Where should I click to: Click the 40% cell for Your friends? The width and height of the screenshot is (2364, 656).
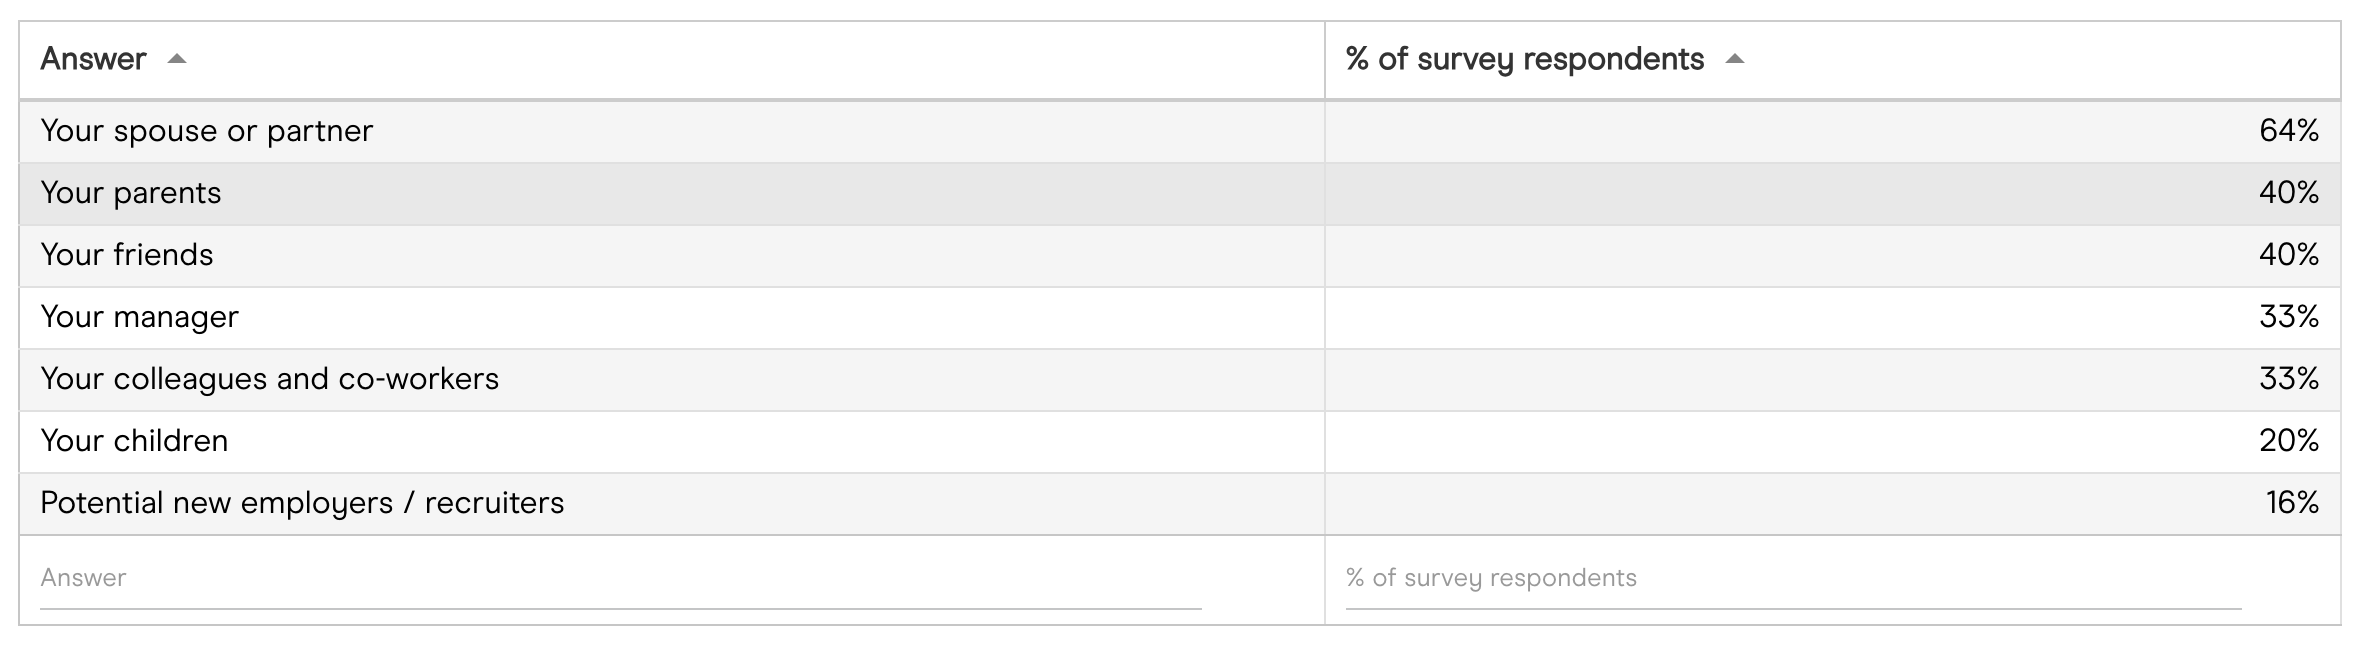2288,255
